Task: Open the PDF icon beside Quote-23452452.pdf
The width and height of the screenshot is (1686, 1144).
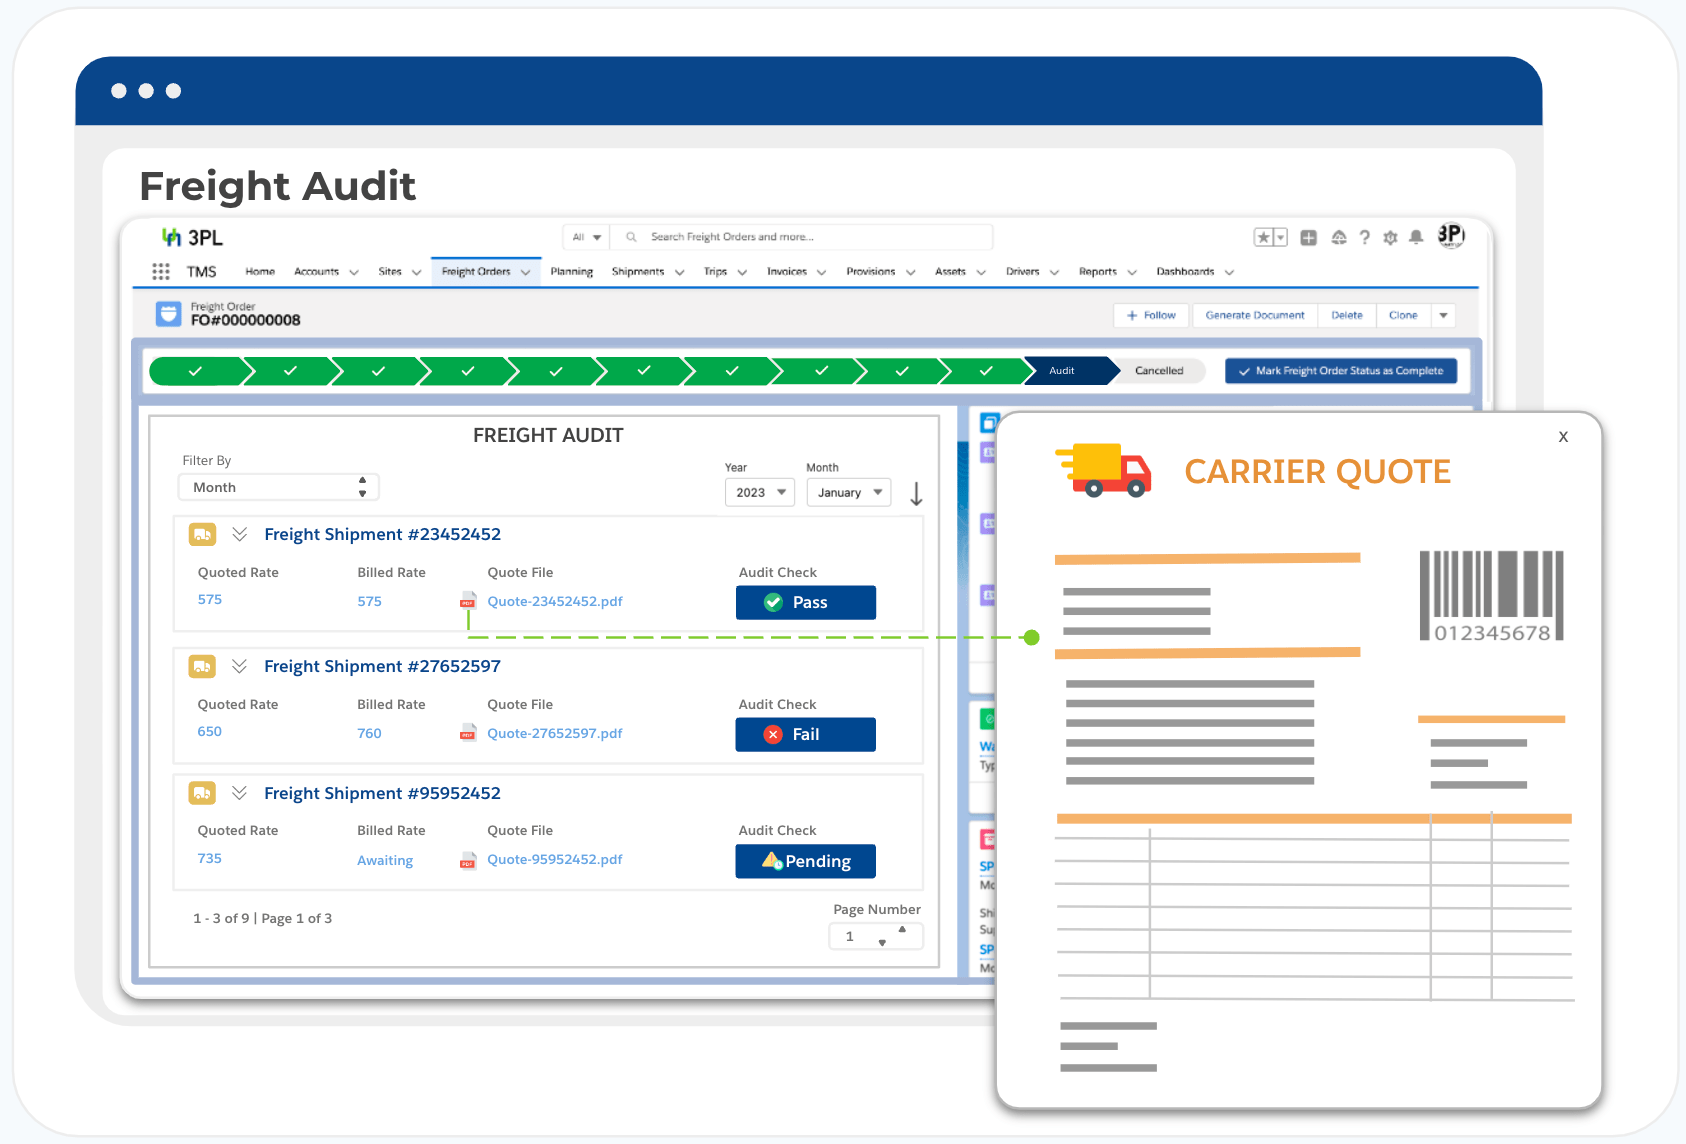Action: click(x=467, y=601)
